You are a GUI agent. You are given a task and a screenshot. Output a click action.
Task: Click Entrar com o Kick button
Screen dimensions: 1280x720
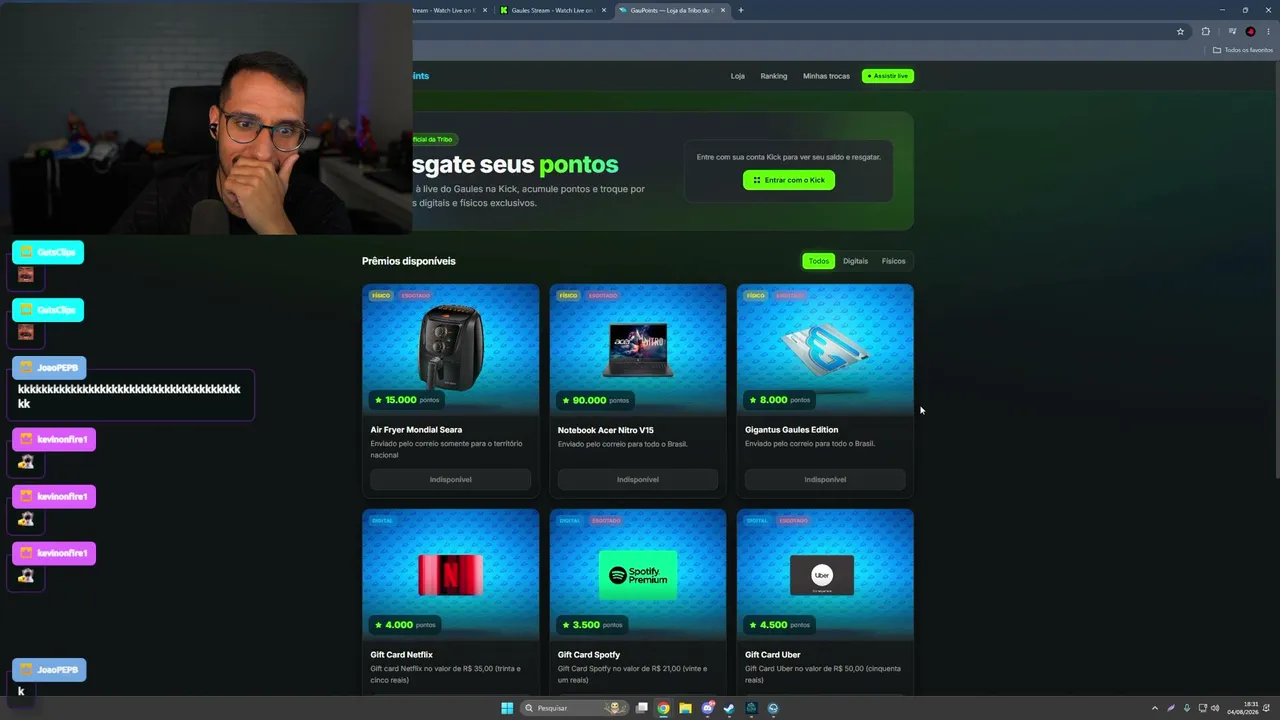pyautogui.click(x=789, y=180)
